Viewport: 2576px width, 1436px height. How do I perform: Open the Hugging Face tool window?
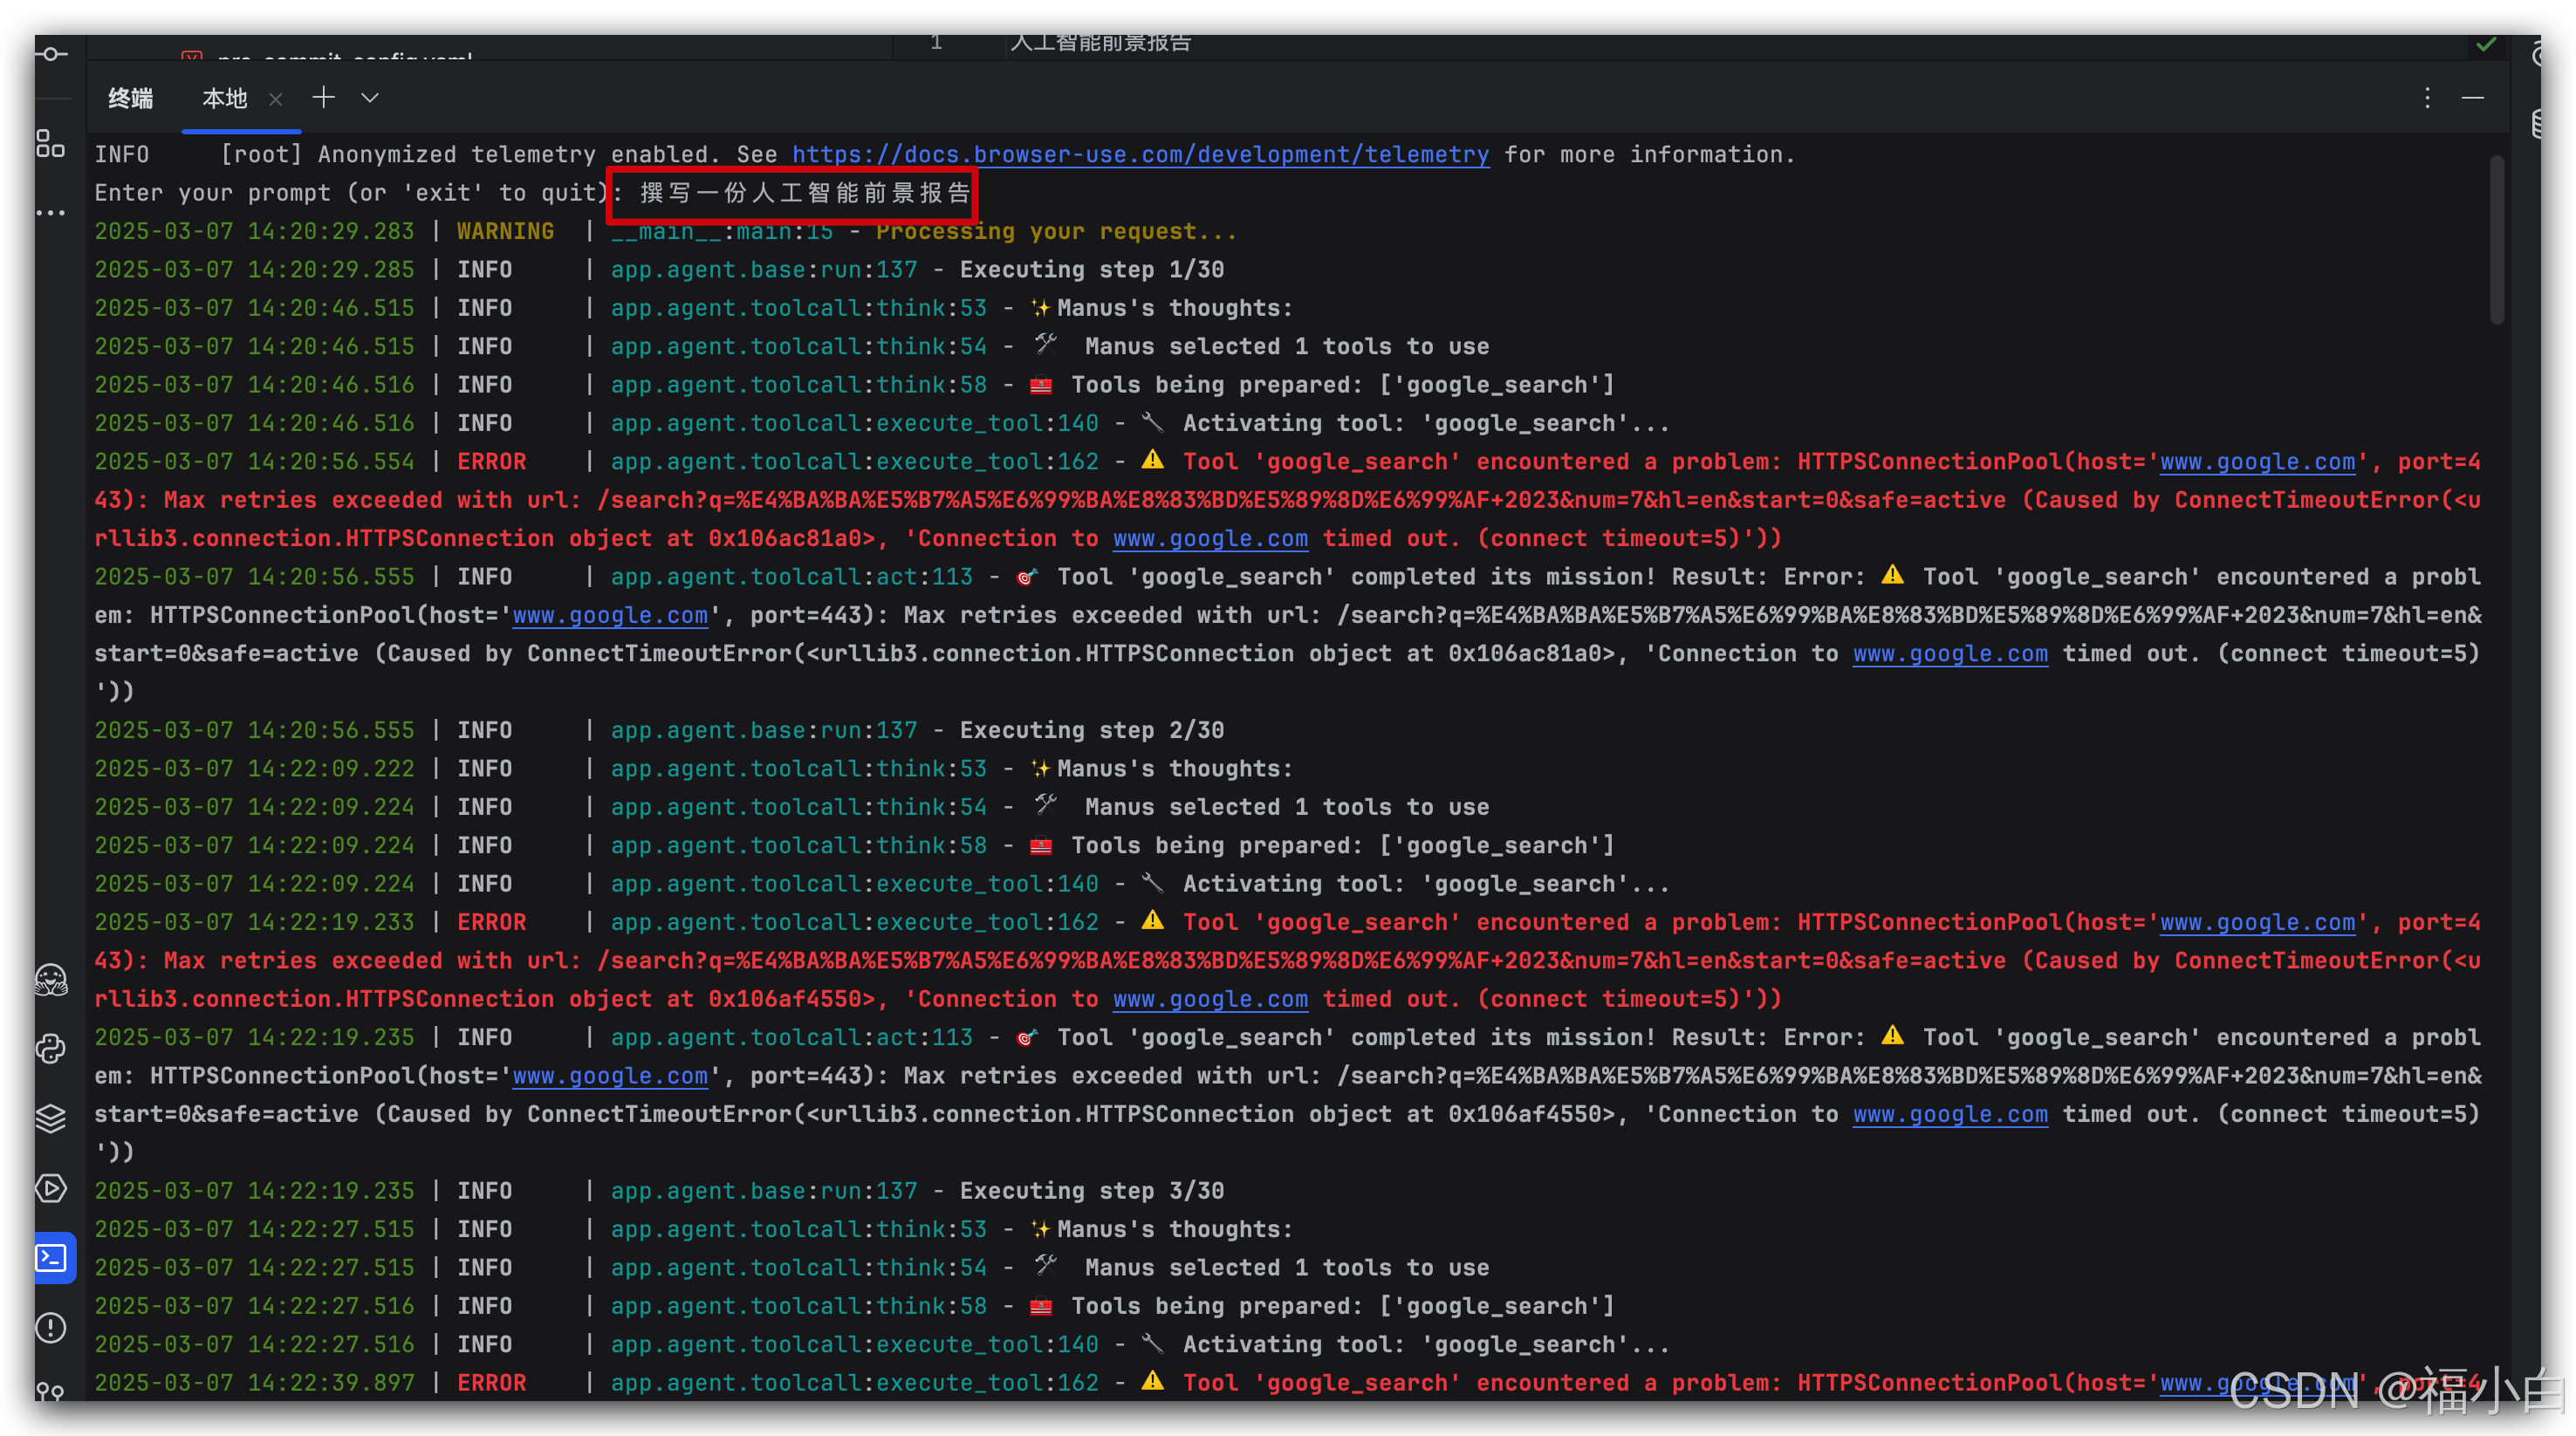coord(50,980)
